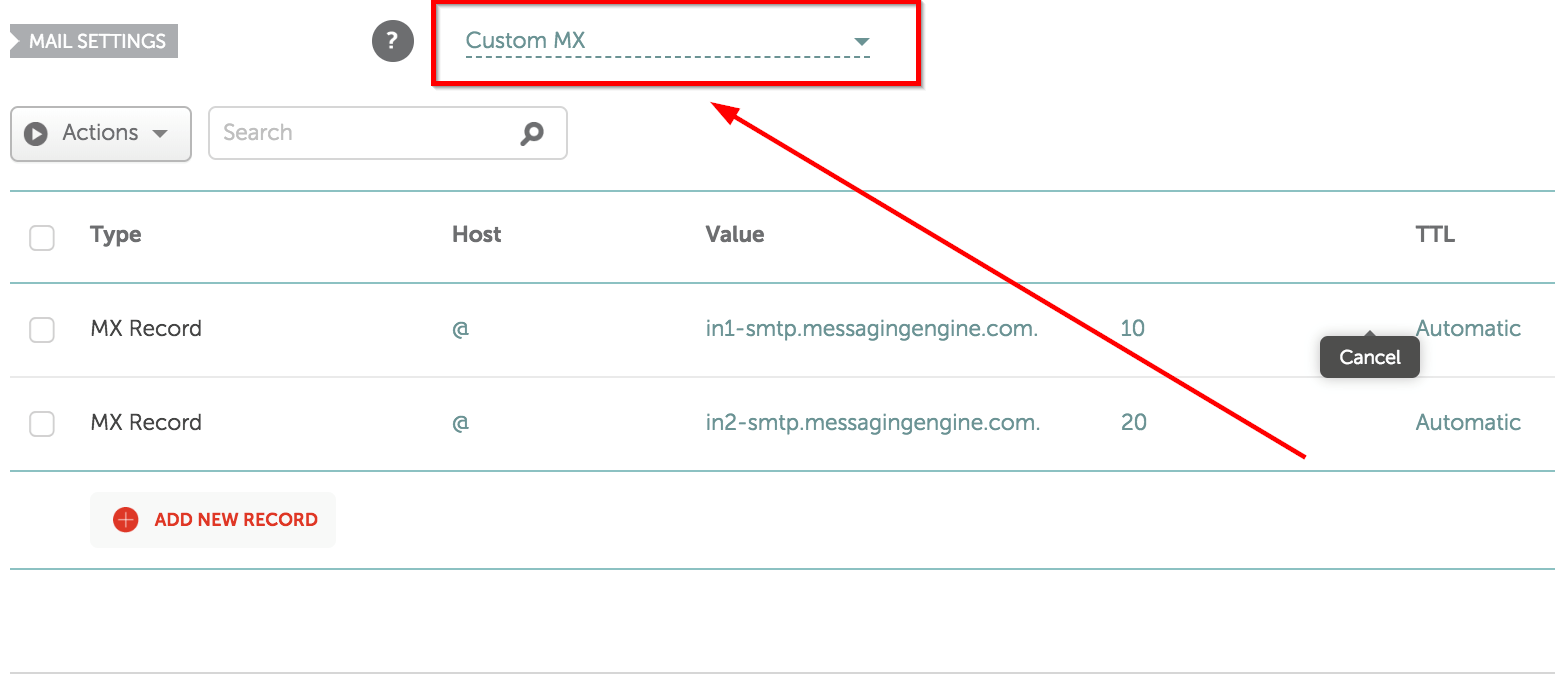
Task: Expand the Actions menu caret
Action: tap(160, 134)
